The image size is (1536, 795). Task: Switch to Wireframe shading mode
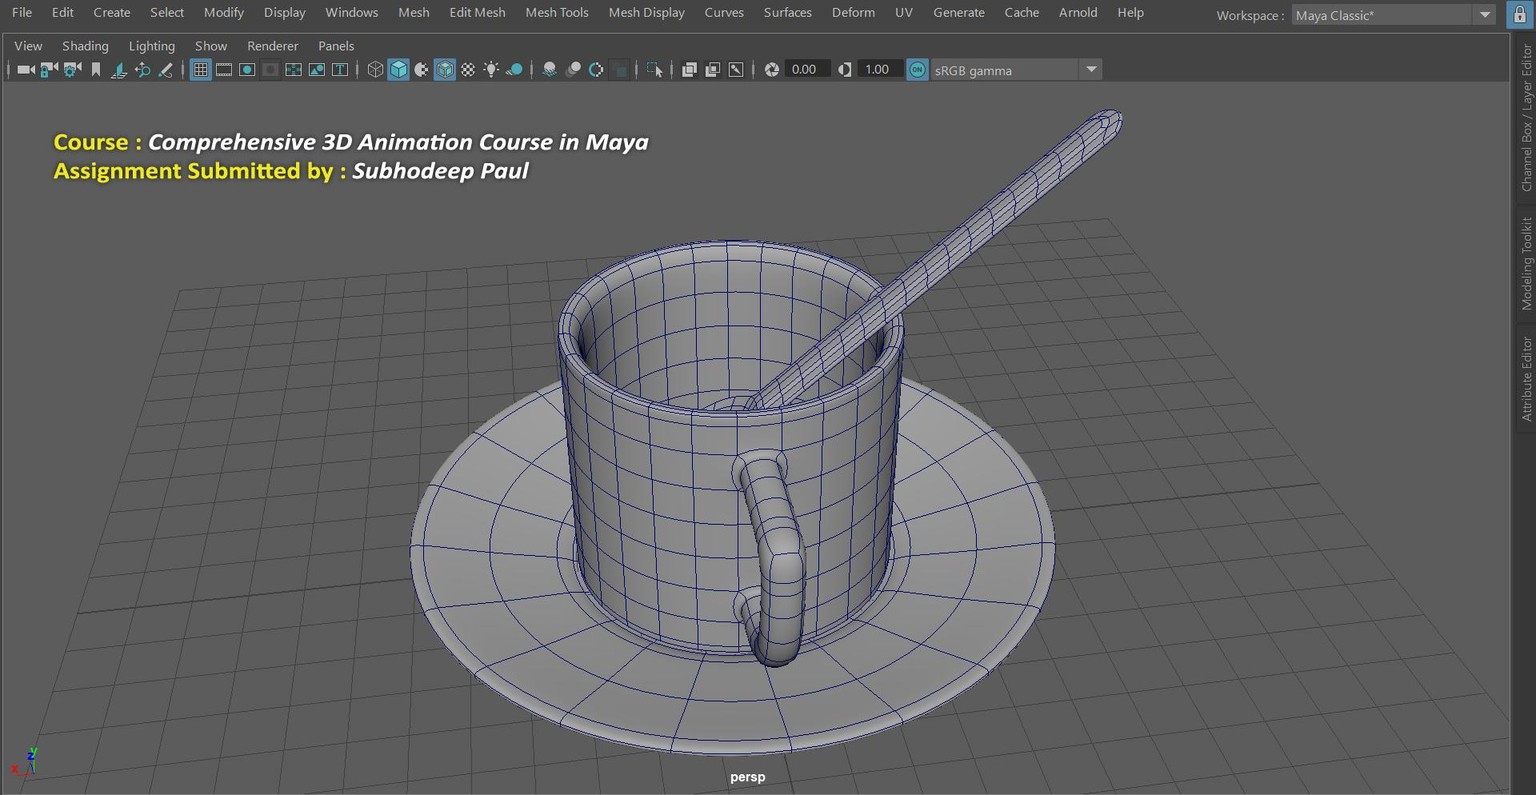coord(375,70)
